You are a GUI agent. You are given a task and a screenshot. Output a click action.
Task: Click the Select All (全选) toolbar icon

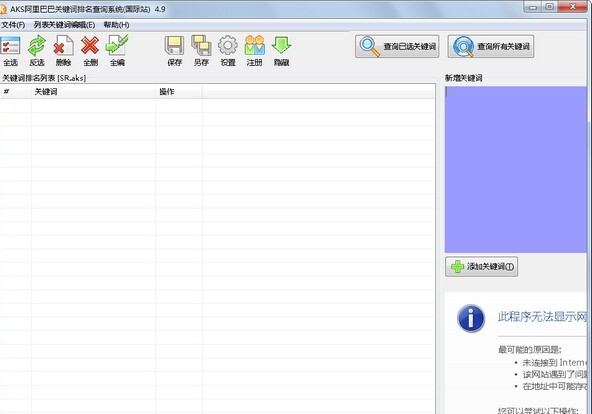coord(10,51)
